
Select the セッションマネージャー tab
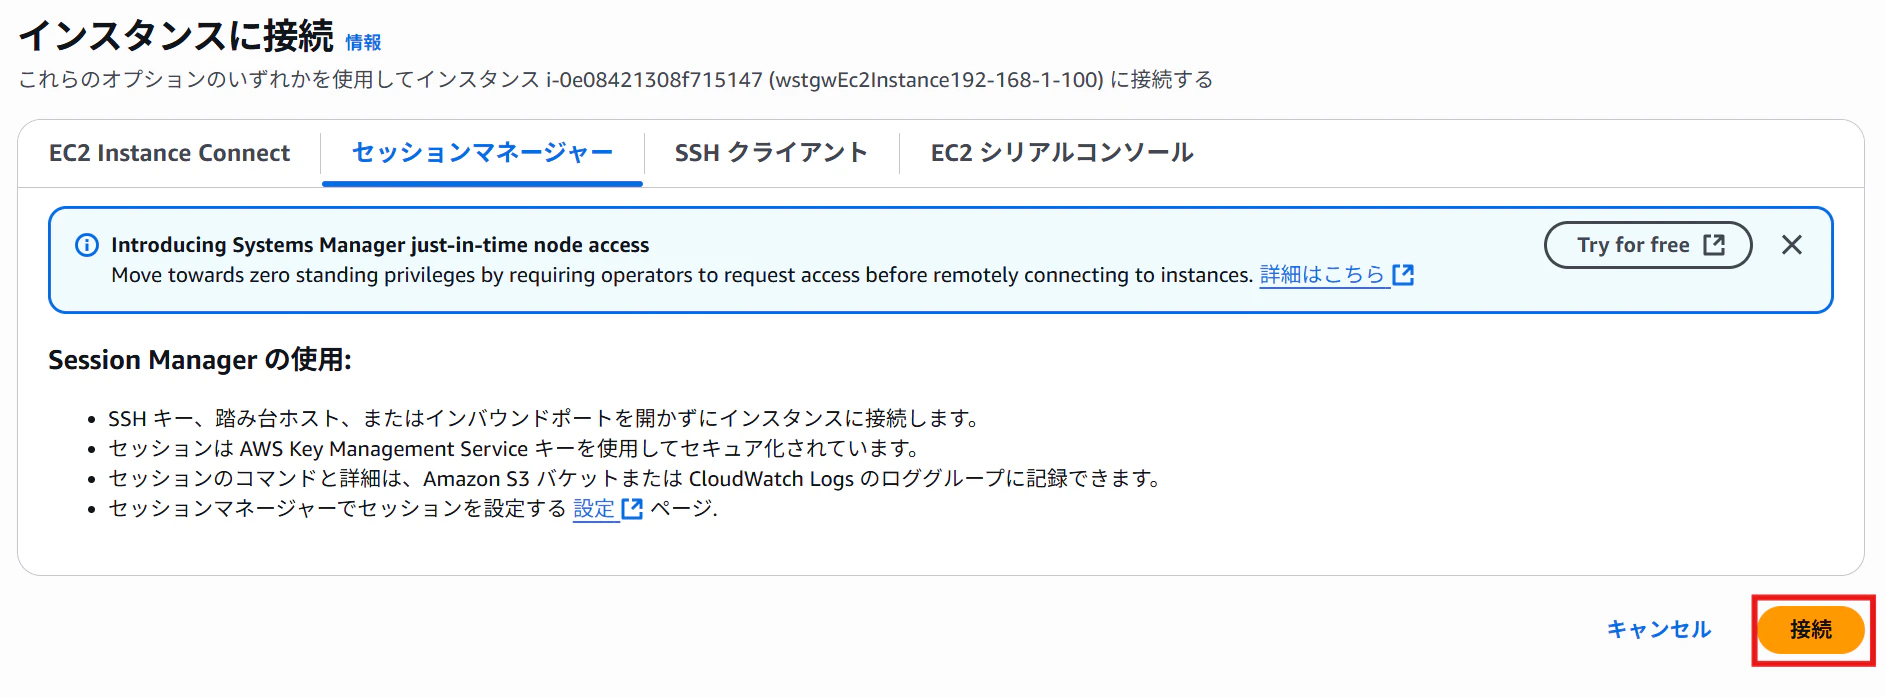point(482,153)
